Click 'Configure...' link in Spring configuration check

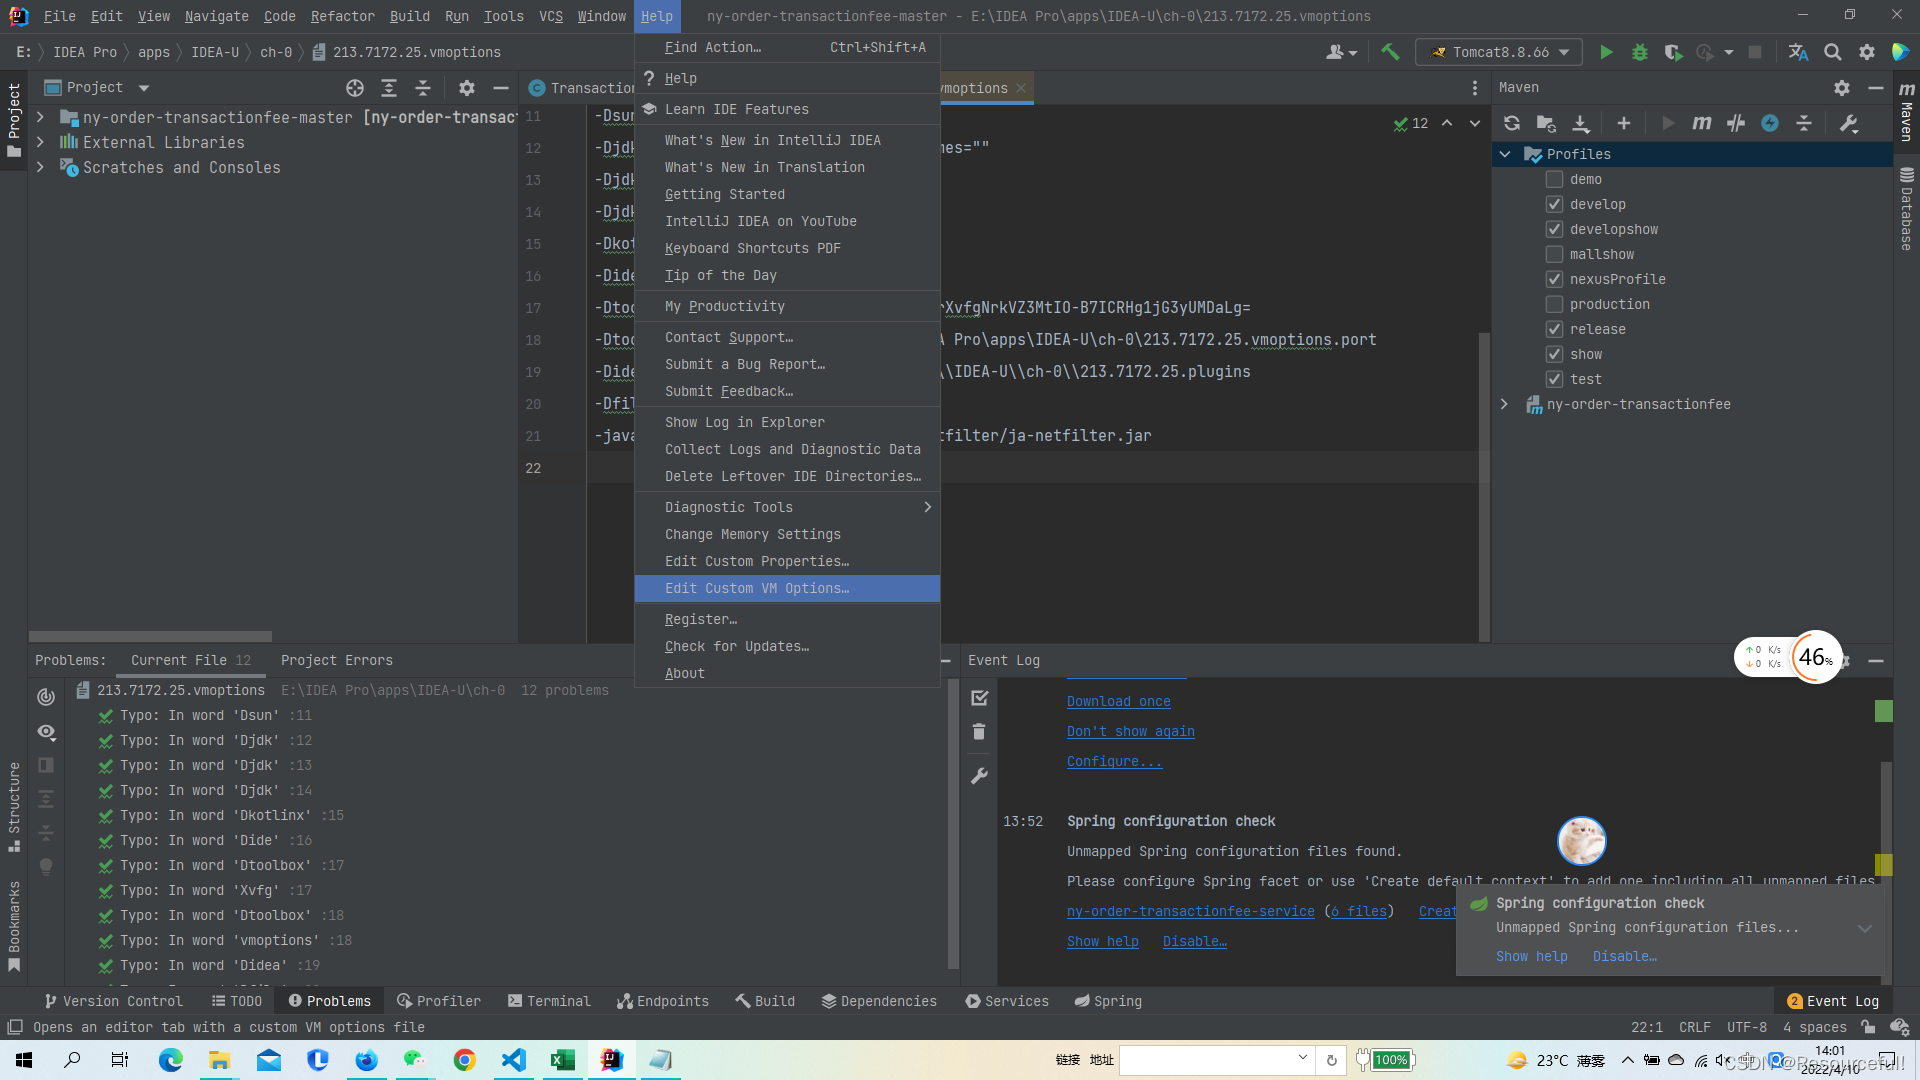tap(1113, 761)
